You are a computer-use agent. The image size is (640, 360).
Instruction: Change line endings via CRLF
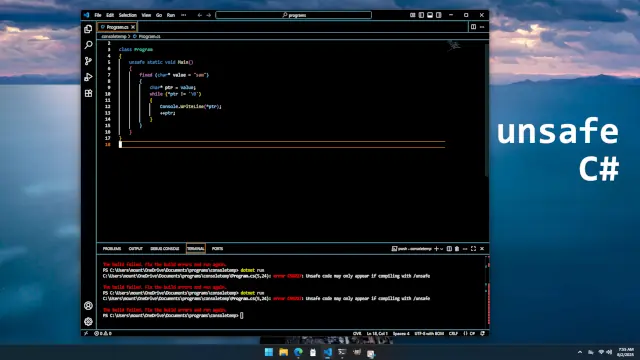453,333
